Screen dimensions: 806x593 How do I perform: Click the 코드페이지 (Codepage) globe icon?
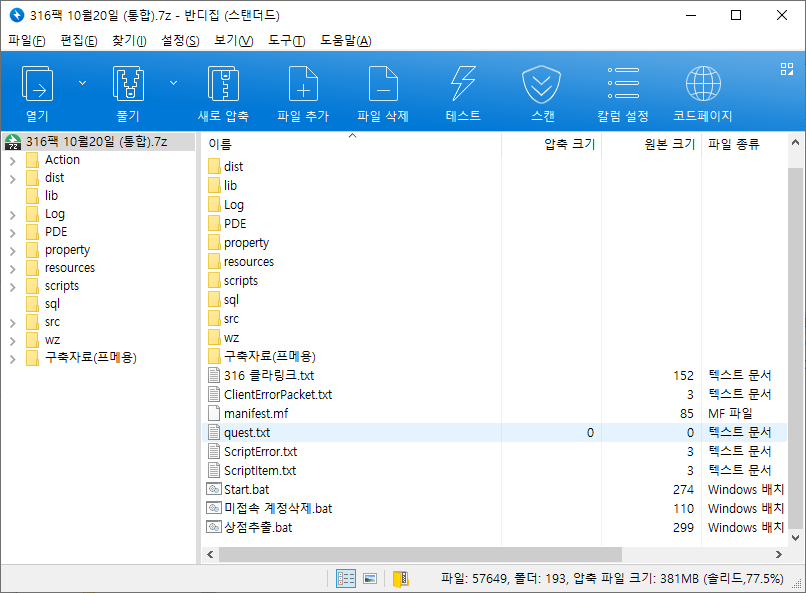click(x=703, y=83)
